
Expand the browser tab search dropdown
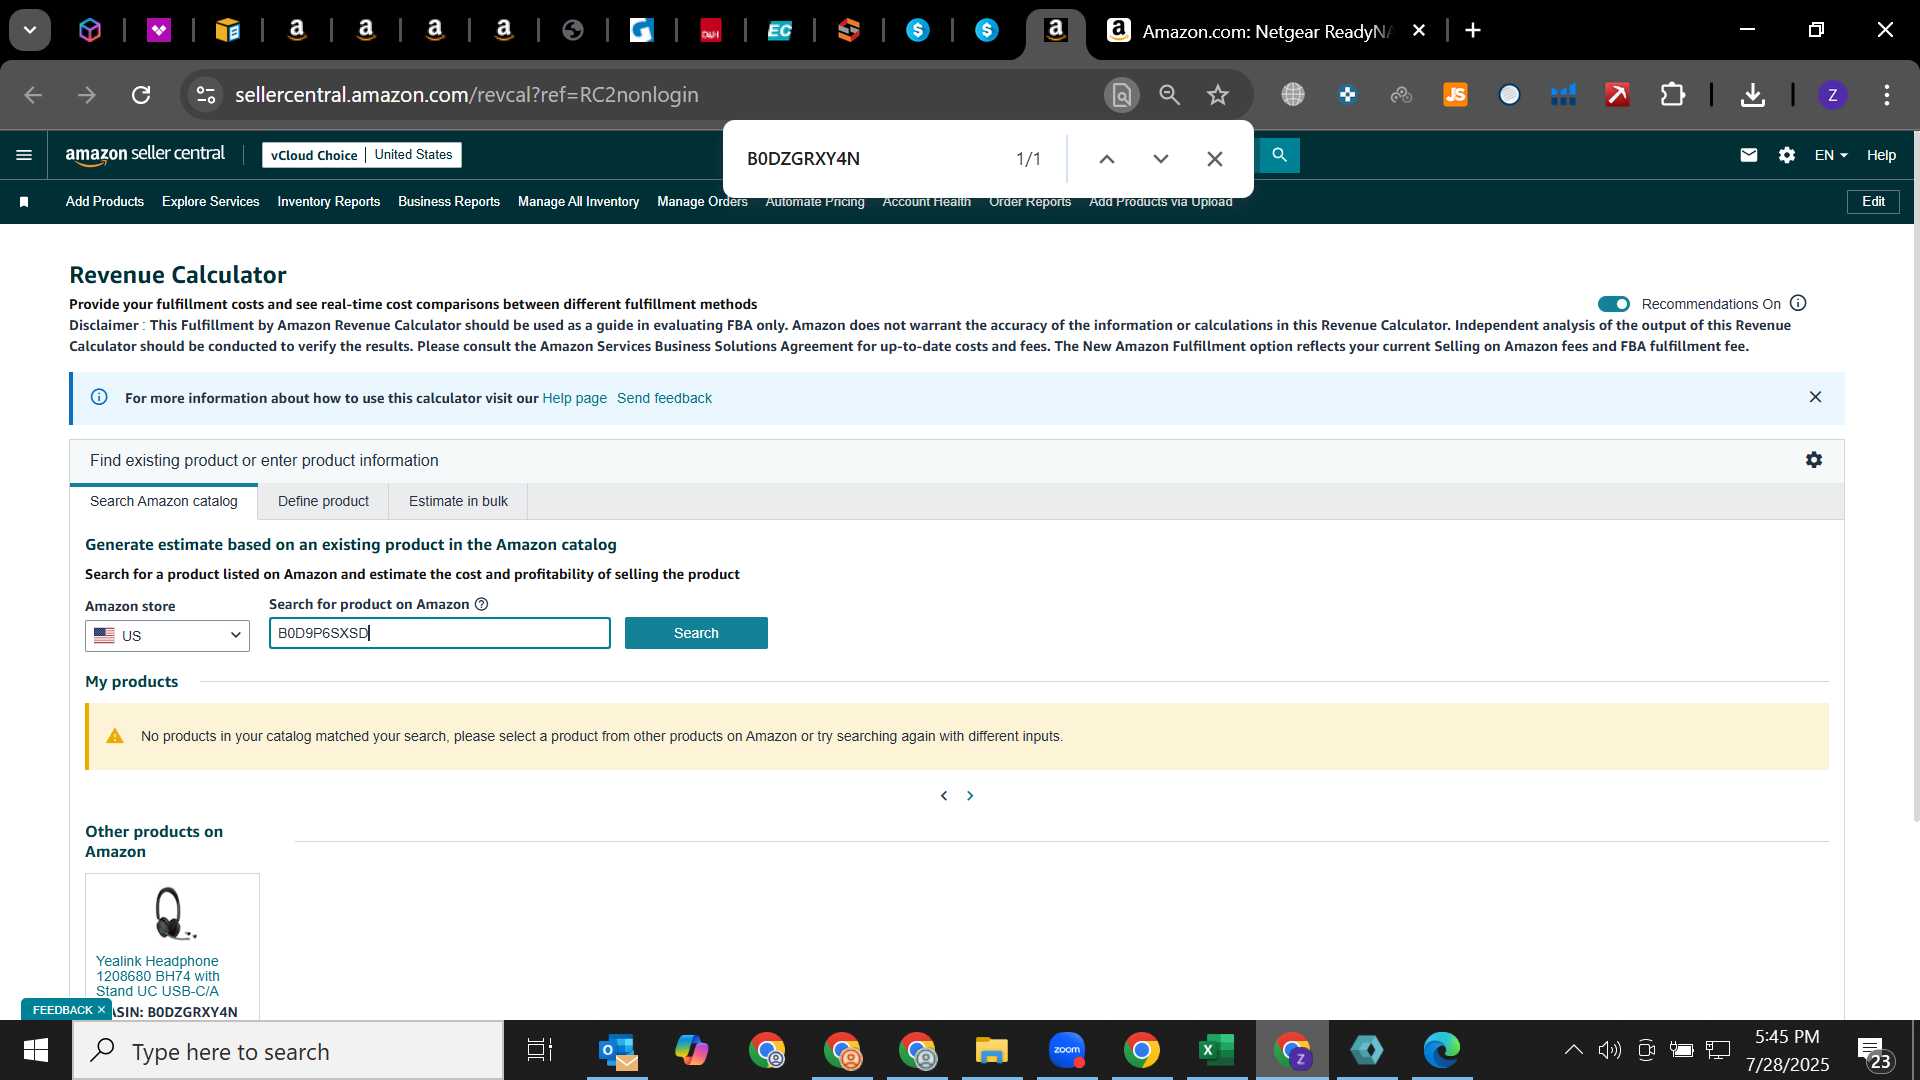click(30, 30)
